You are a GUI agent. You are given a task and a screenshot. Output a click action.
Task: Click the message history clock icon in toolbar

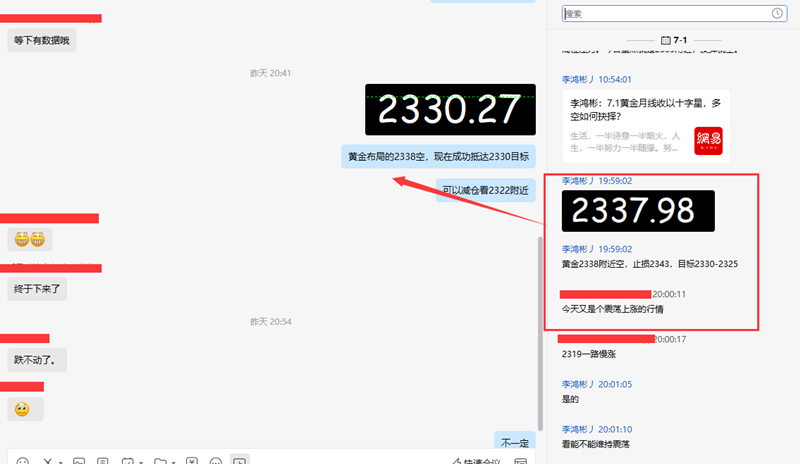239,459
